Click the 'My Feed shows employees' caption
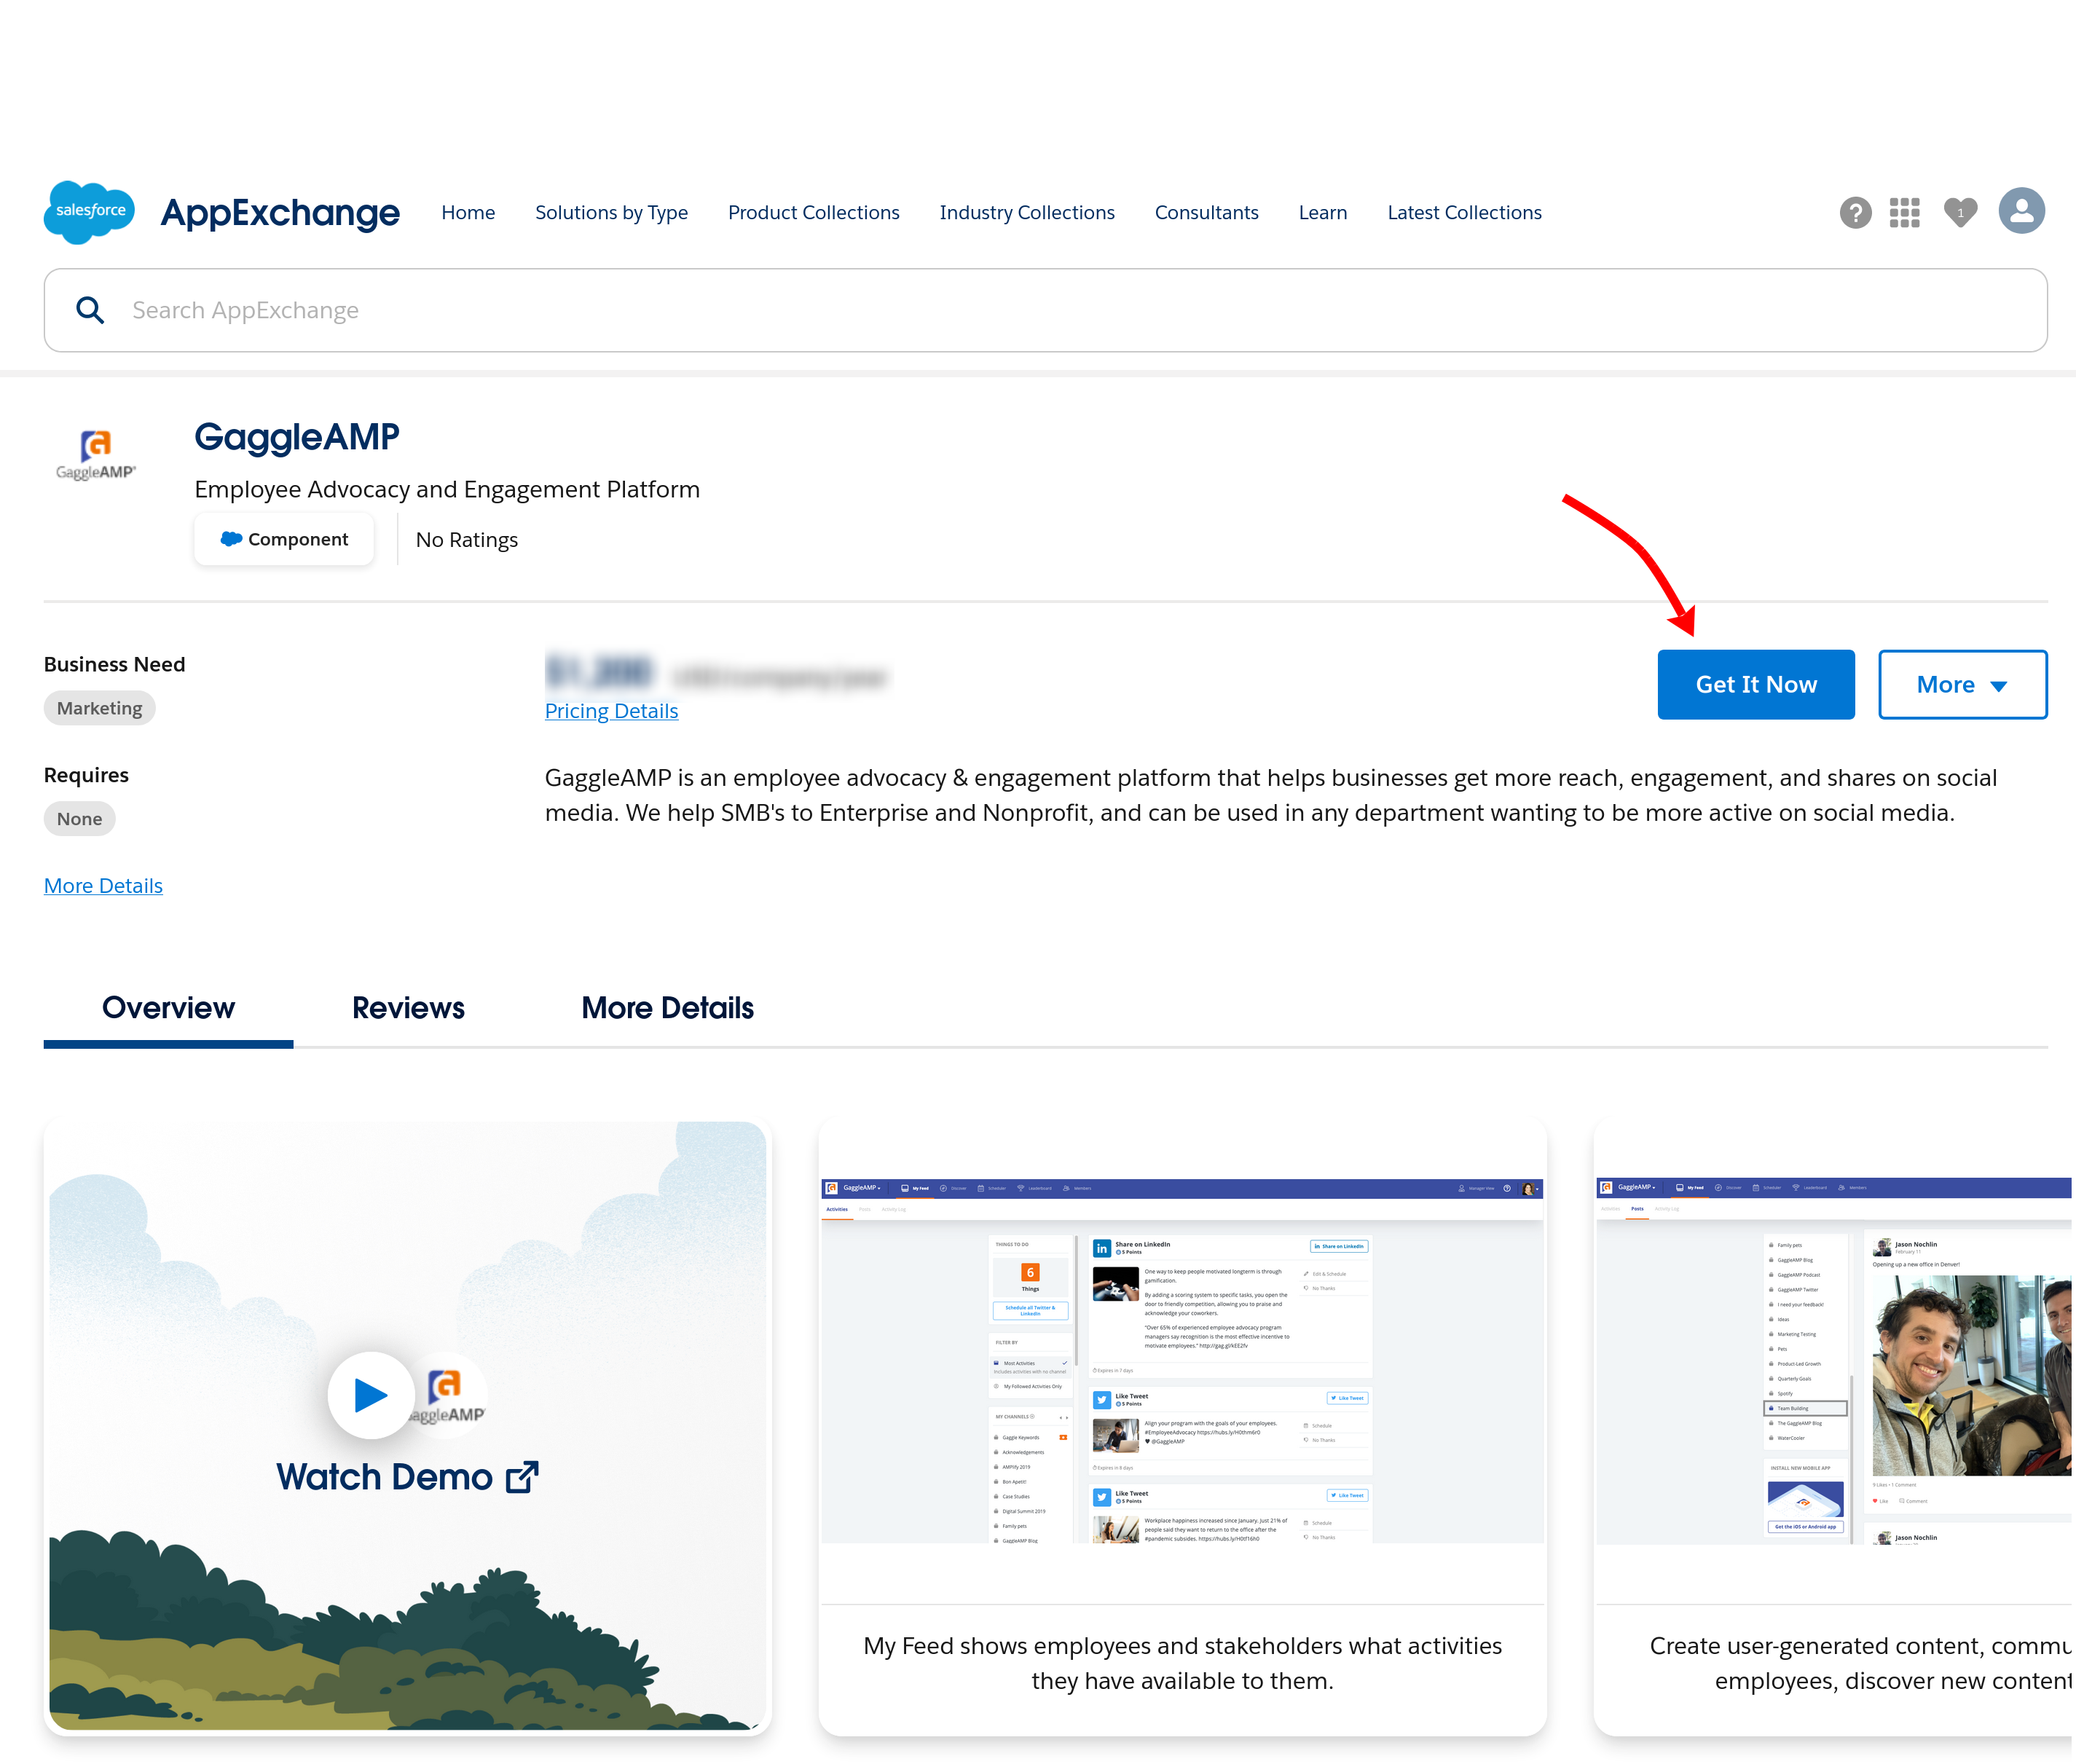The width and height of the screenshot is (2076, 1764). [1182, 1663]
